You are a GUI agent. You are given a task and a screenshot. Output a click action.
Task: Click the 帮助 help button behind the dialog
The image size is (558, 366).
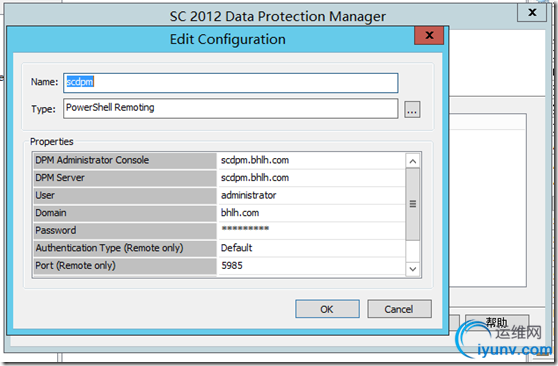[x=497, y=323]
